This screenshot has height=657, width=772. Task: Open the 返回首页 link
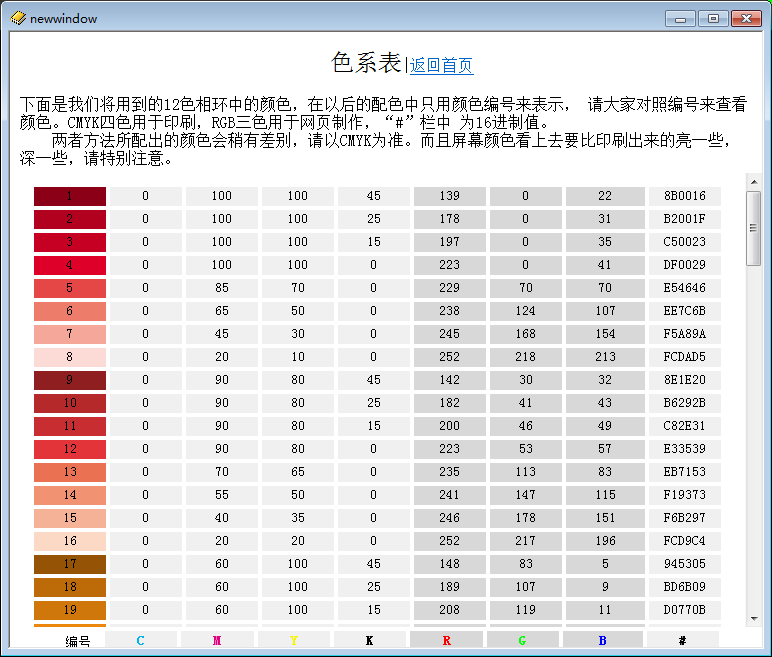point(441,66)
